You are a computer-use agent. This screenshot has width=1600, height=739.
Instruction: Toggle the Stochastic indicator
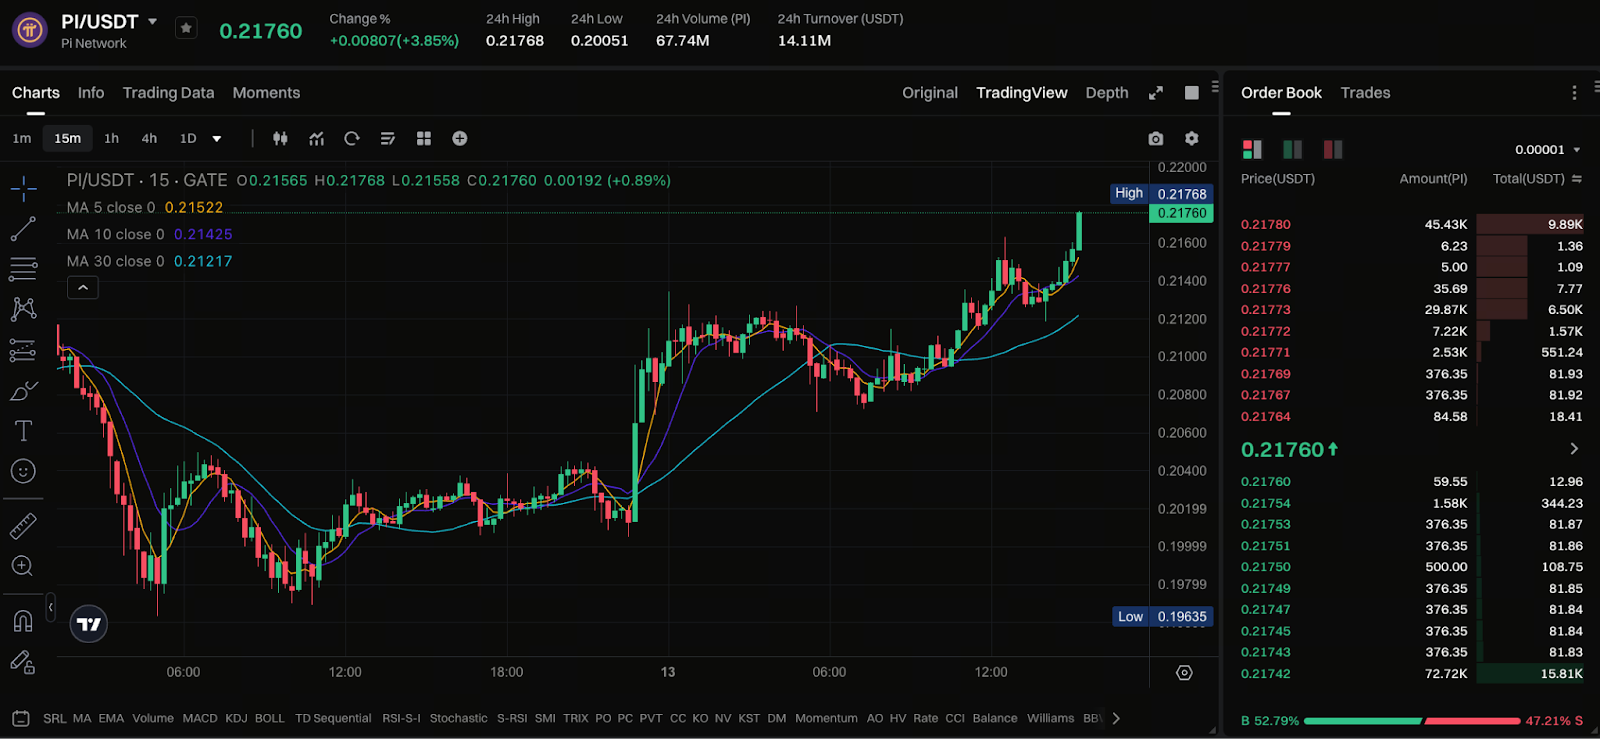[459, 718]
